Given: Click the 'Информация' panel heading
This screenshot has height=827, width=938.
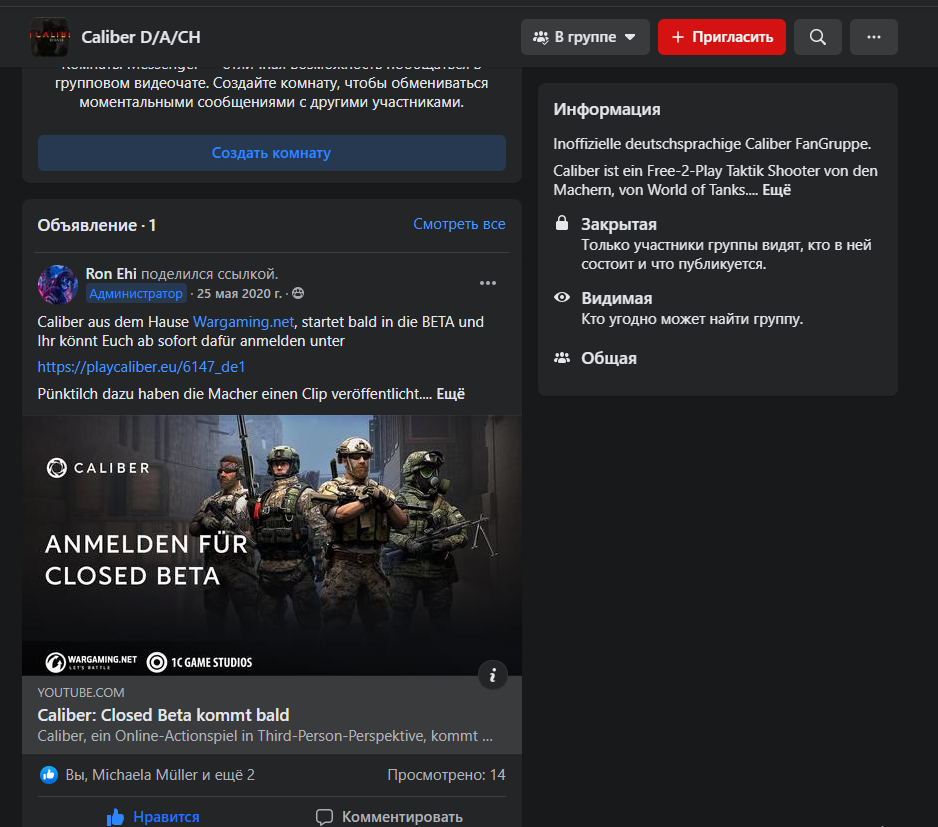Looking at the screenshot, I should click(607, 109).
